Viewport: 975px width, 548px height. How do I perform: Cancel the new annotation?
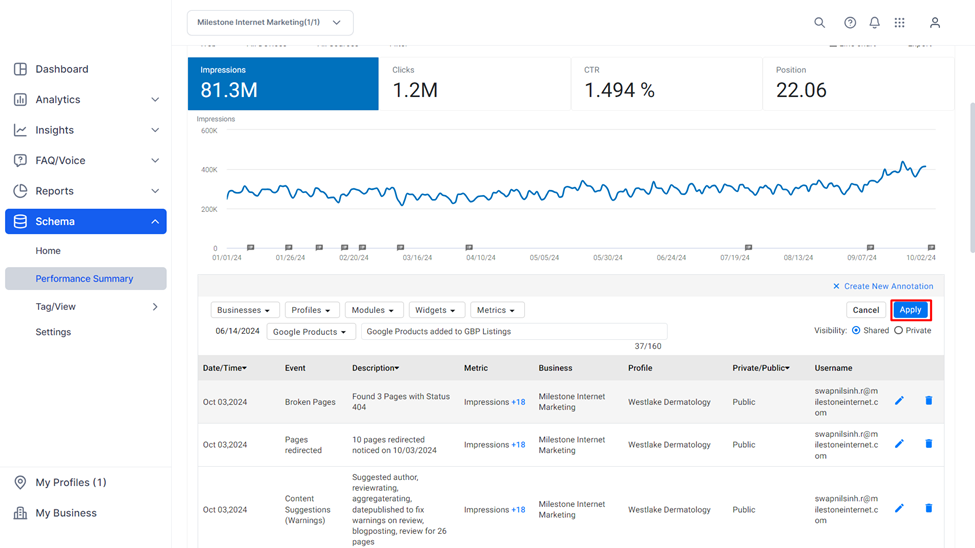[x=866, y=310]
